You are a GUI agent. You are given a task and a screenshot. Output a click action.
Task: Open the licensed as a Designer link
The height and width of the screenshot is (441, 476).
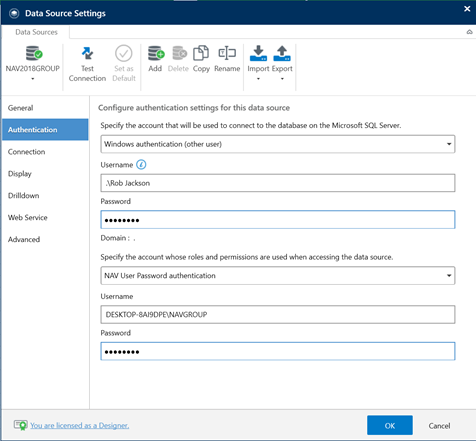79,426
